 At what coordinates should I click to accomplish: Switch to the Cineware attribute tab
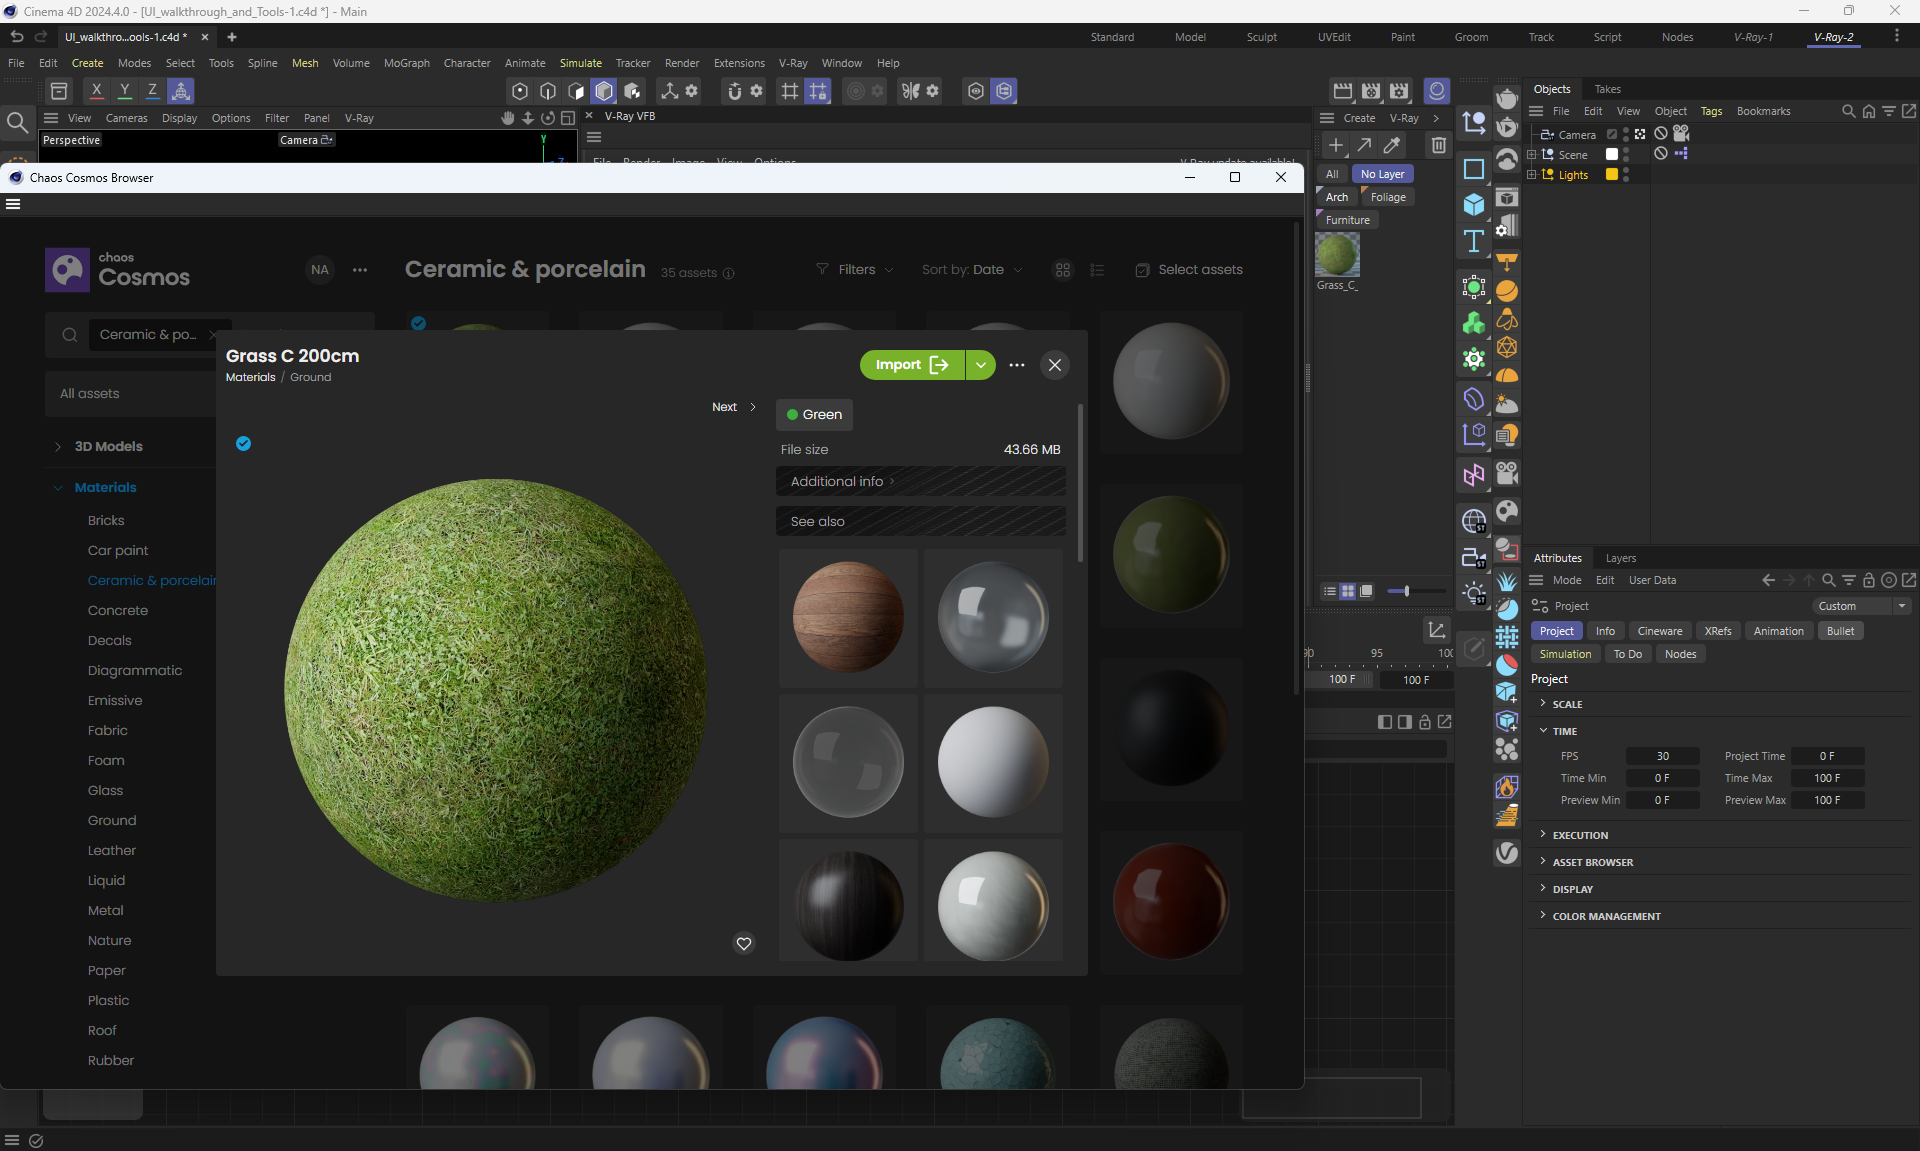click(x=1659, y=631)
